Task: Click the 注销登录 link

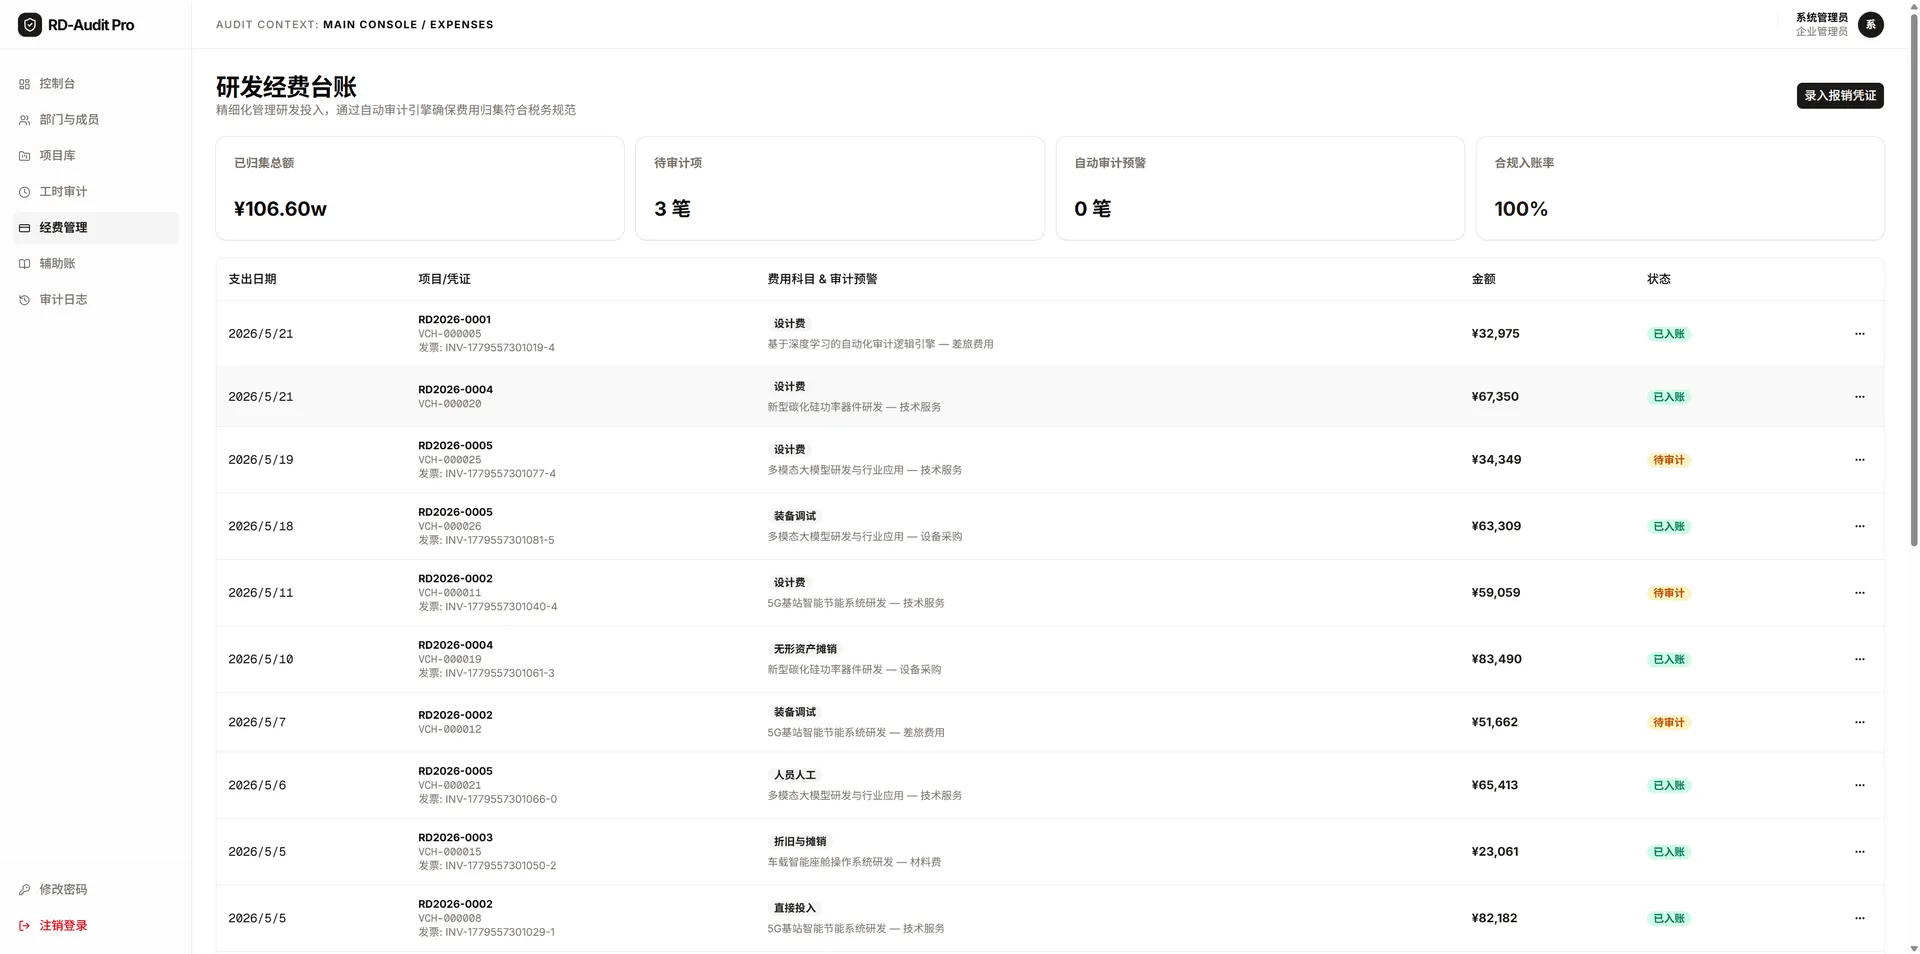Action: click(x=95, y=926)
